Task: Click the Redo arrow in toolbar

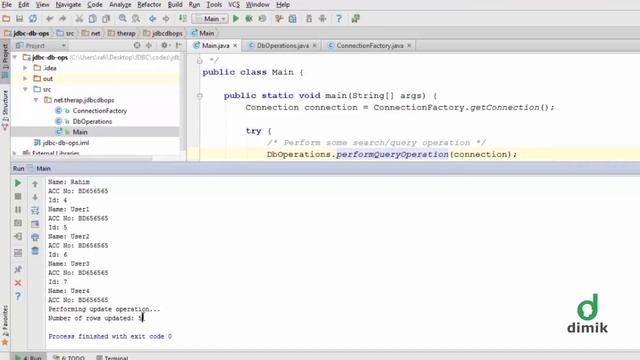Action: pos(62,19)
